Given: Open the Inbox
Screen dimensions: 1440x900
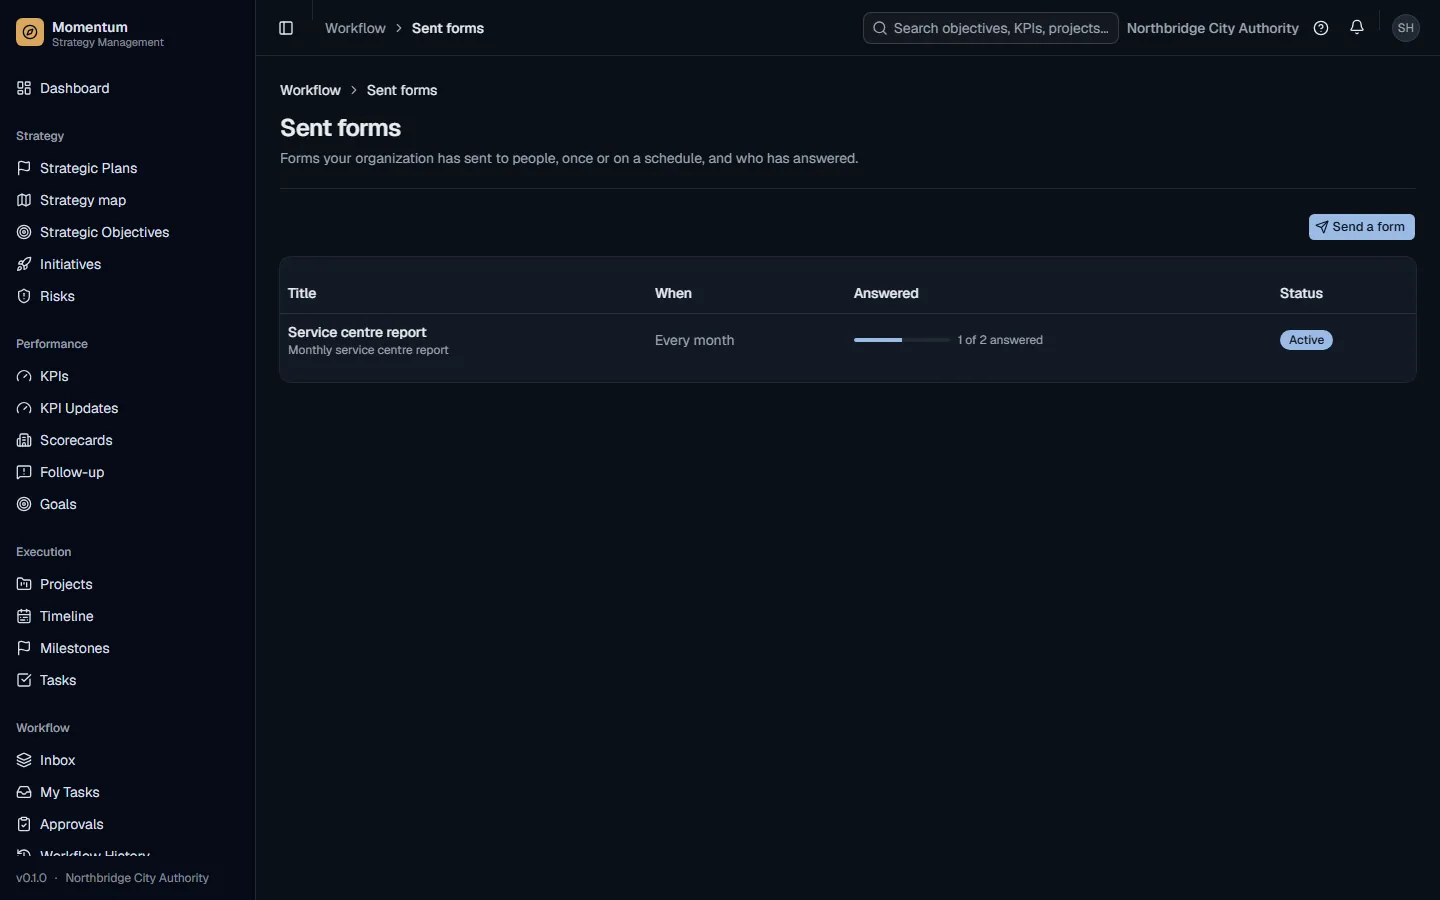Looking at the screenshot, I should (127, 760).
